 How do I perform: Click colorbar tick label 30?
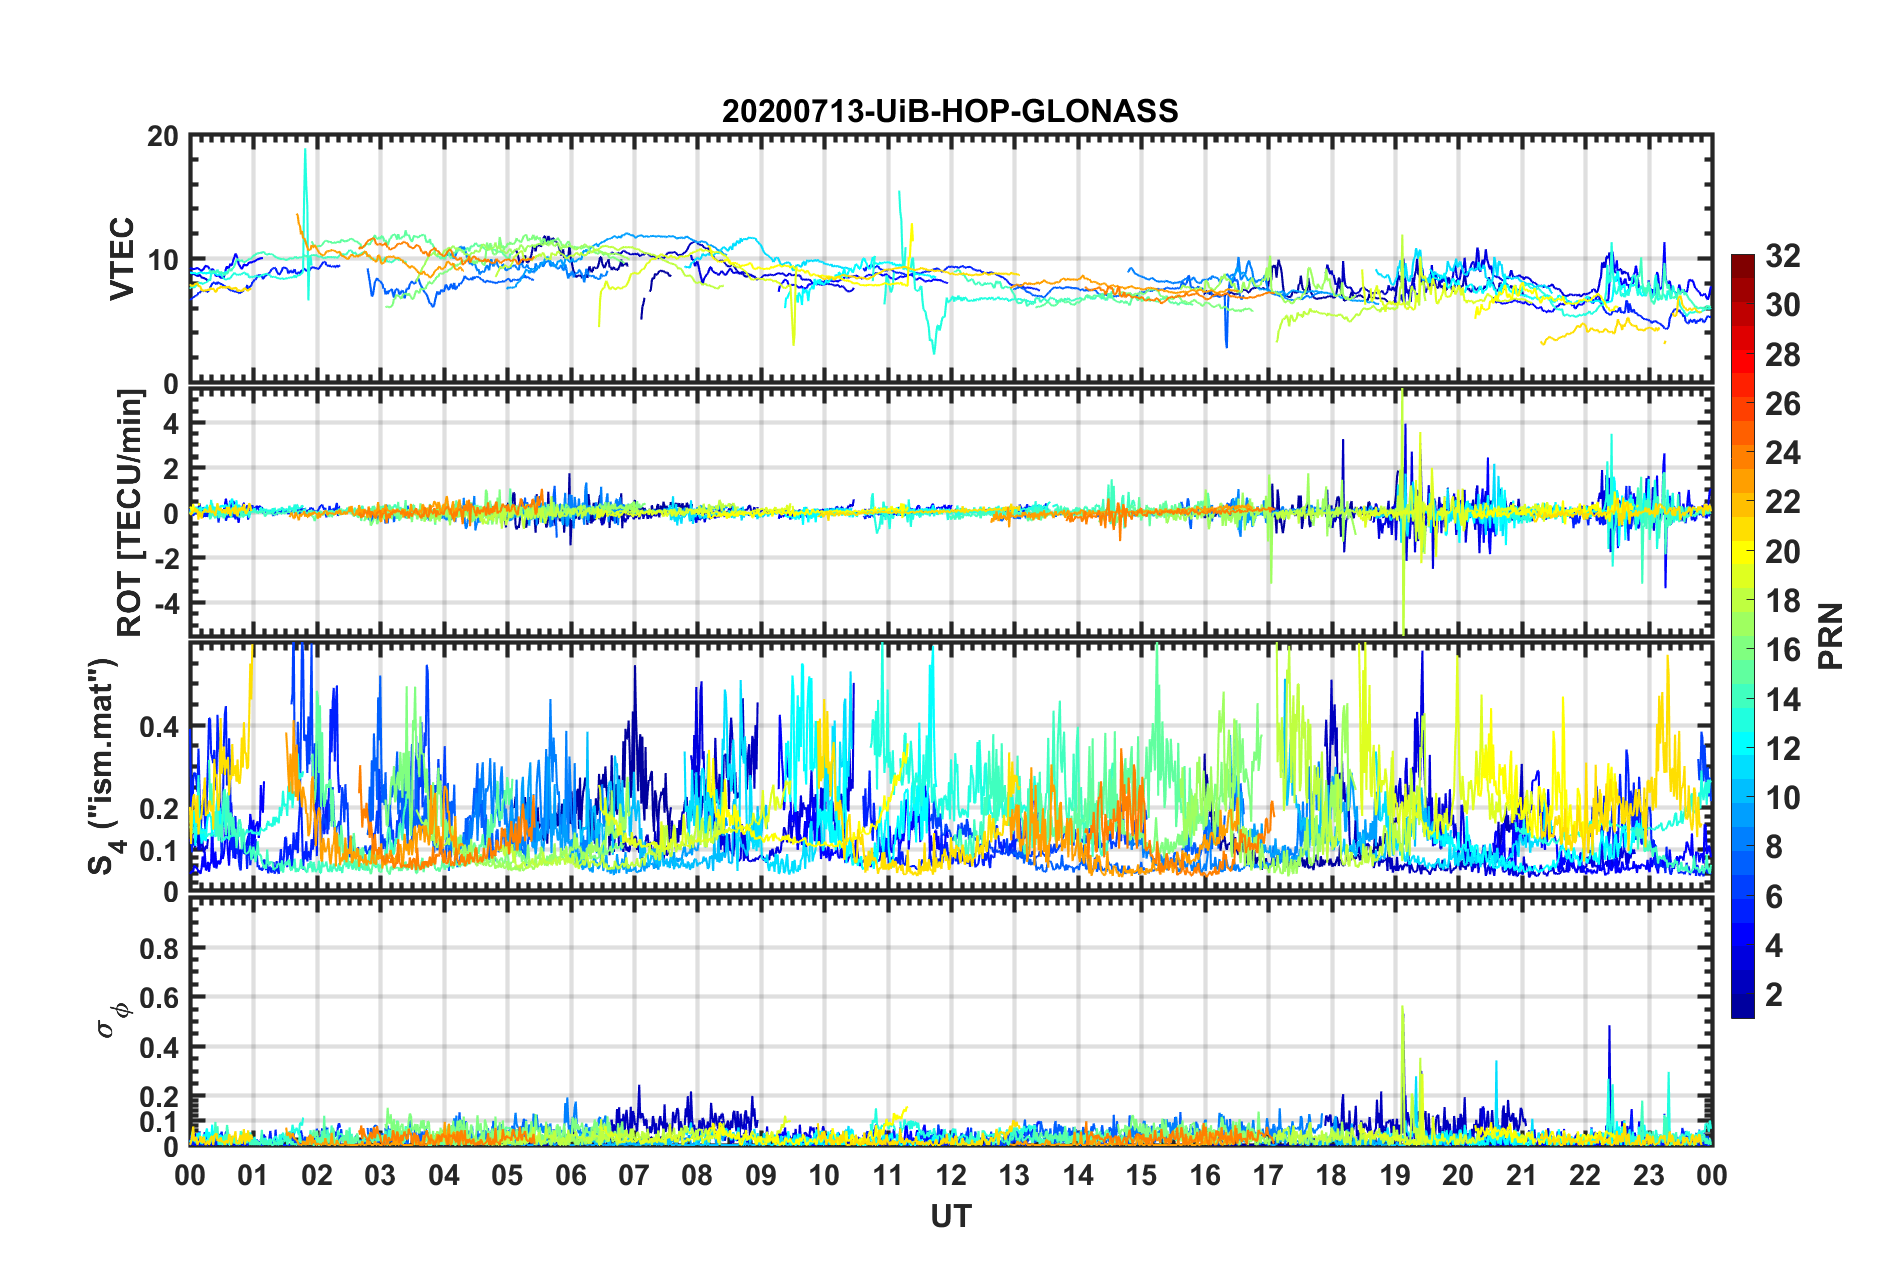pyautogui.click(x=1782, y=305)
